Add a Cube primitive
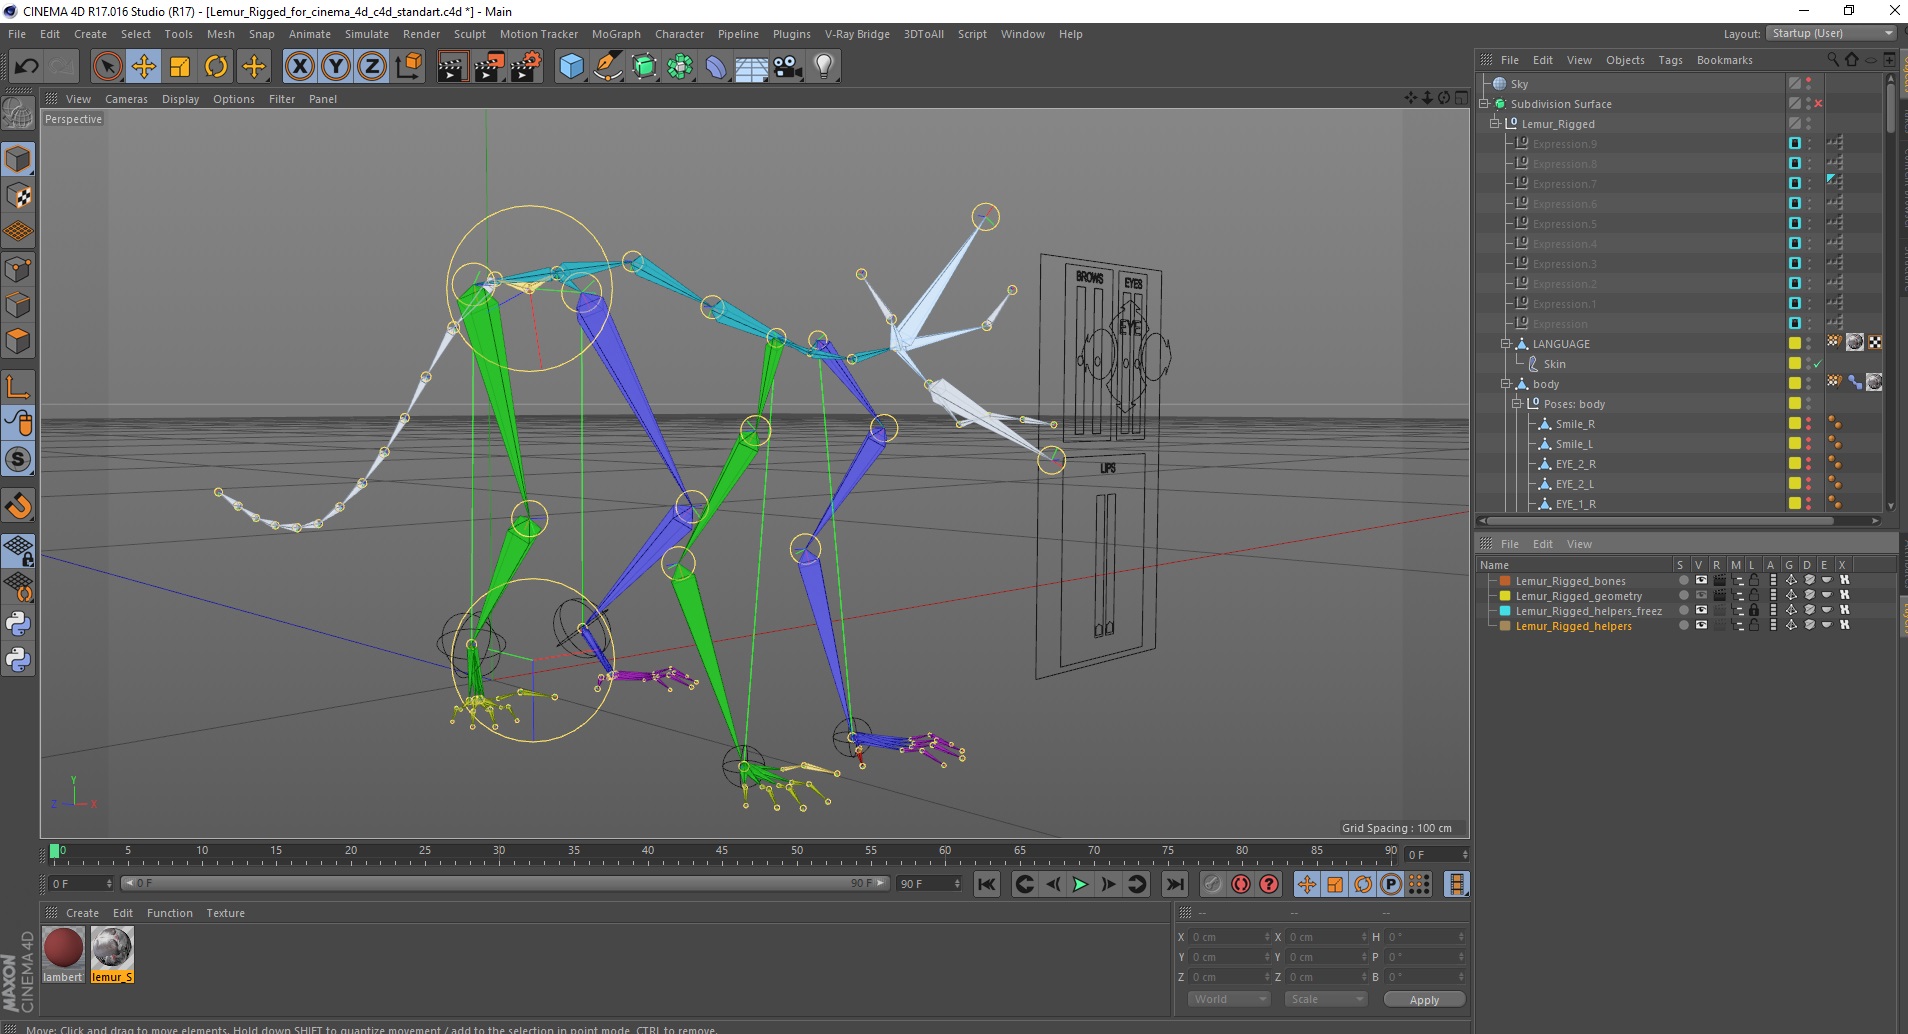The width and height of the screenshot is (1908, 1034). click(571, 67)
